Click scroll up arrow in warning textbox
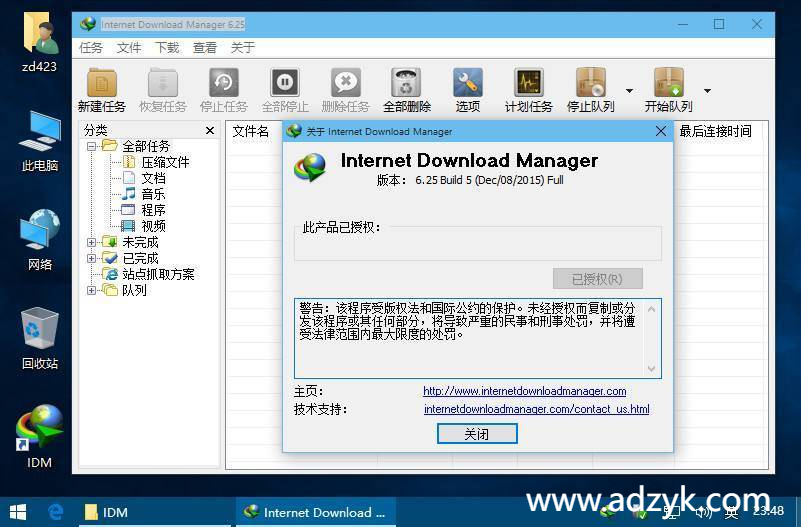 click(x=651, y=309)
